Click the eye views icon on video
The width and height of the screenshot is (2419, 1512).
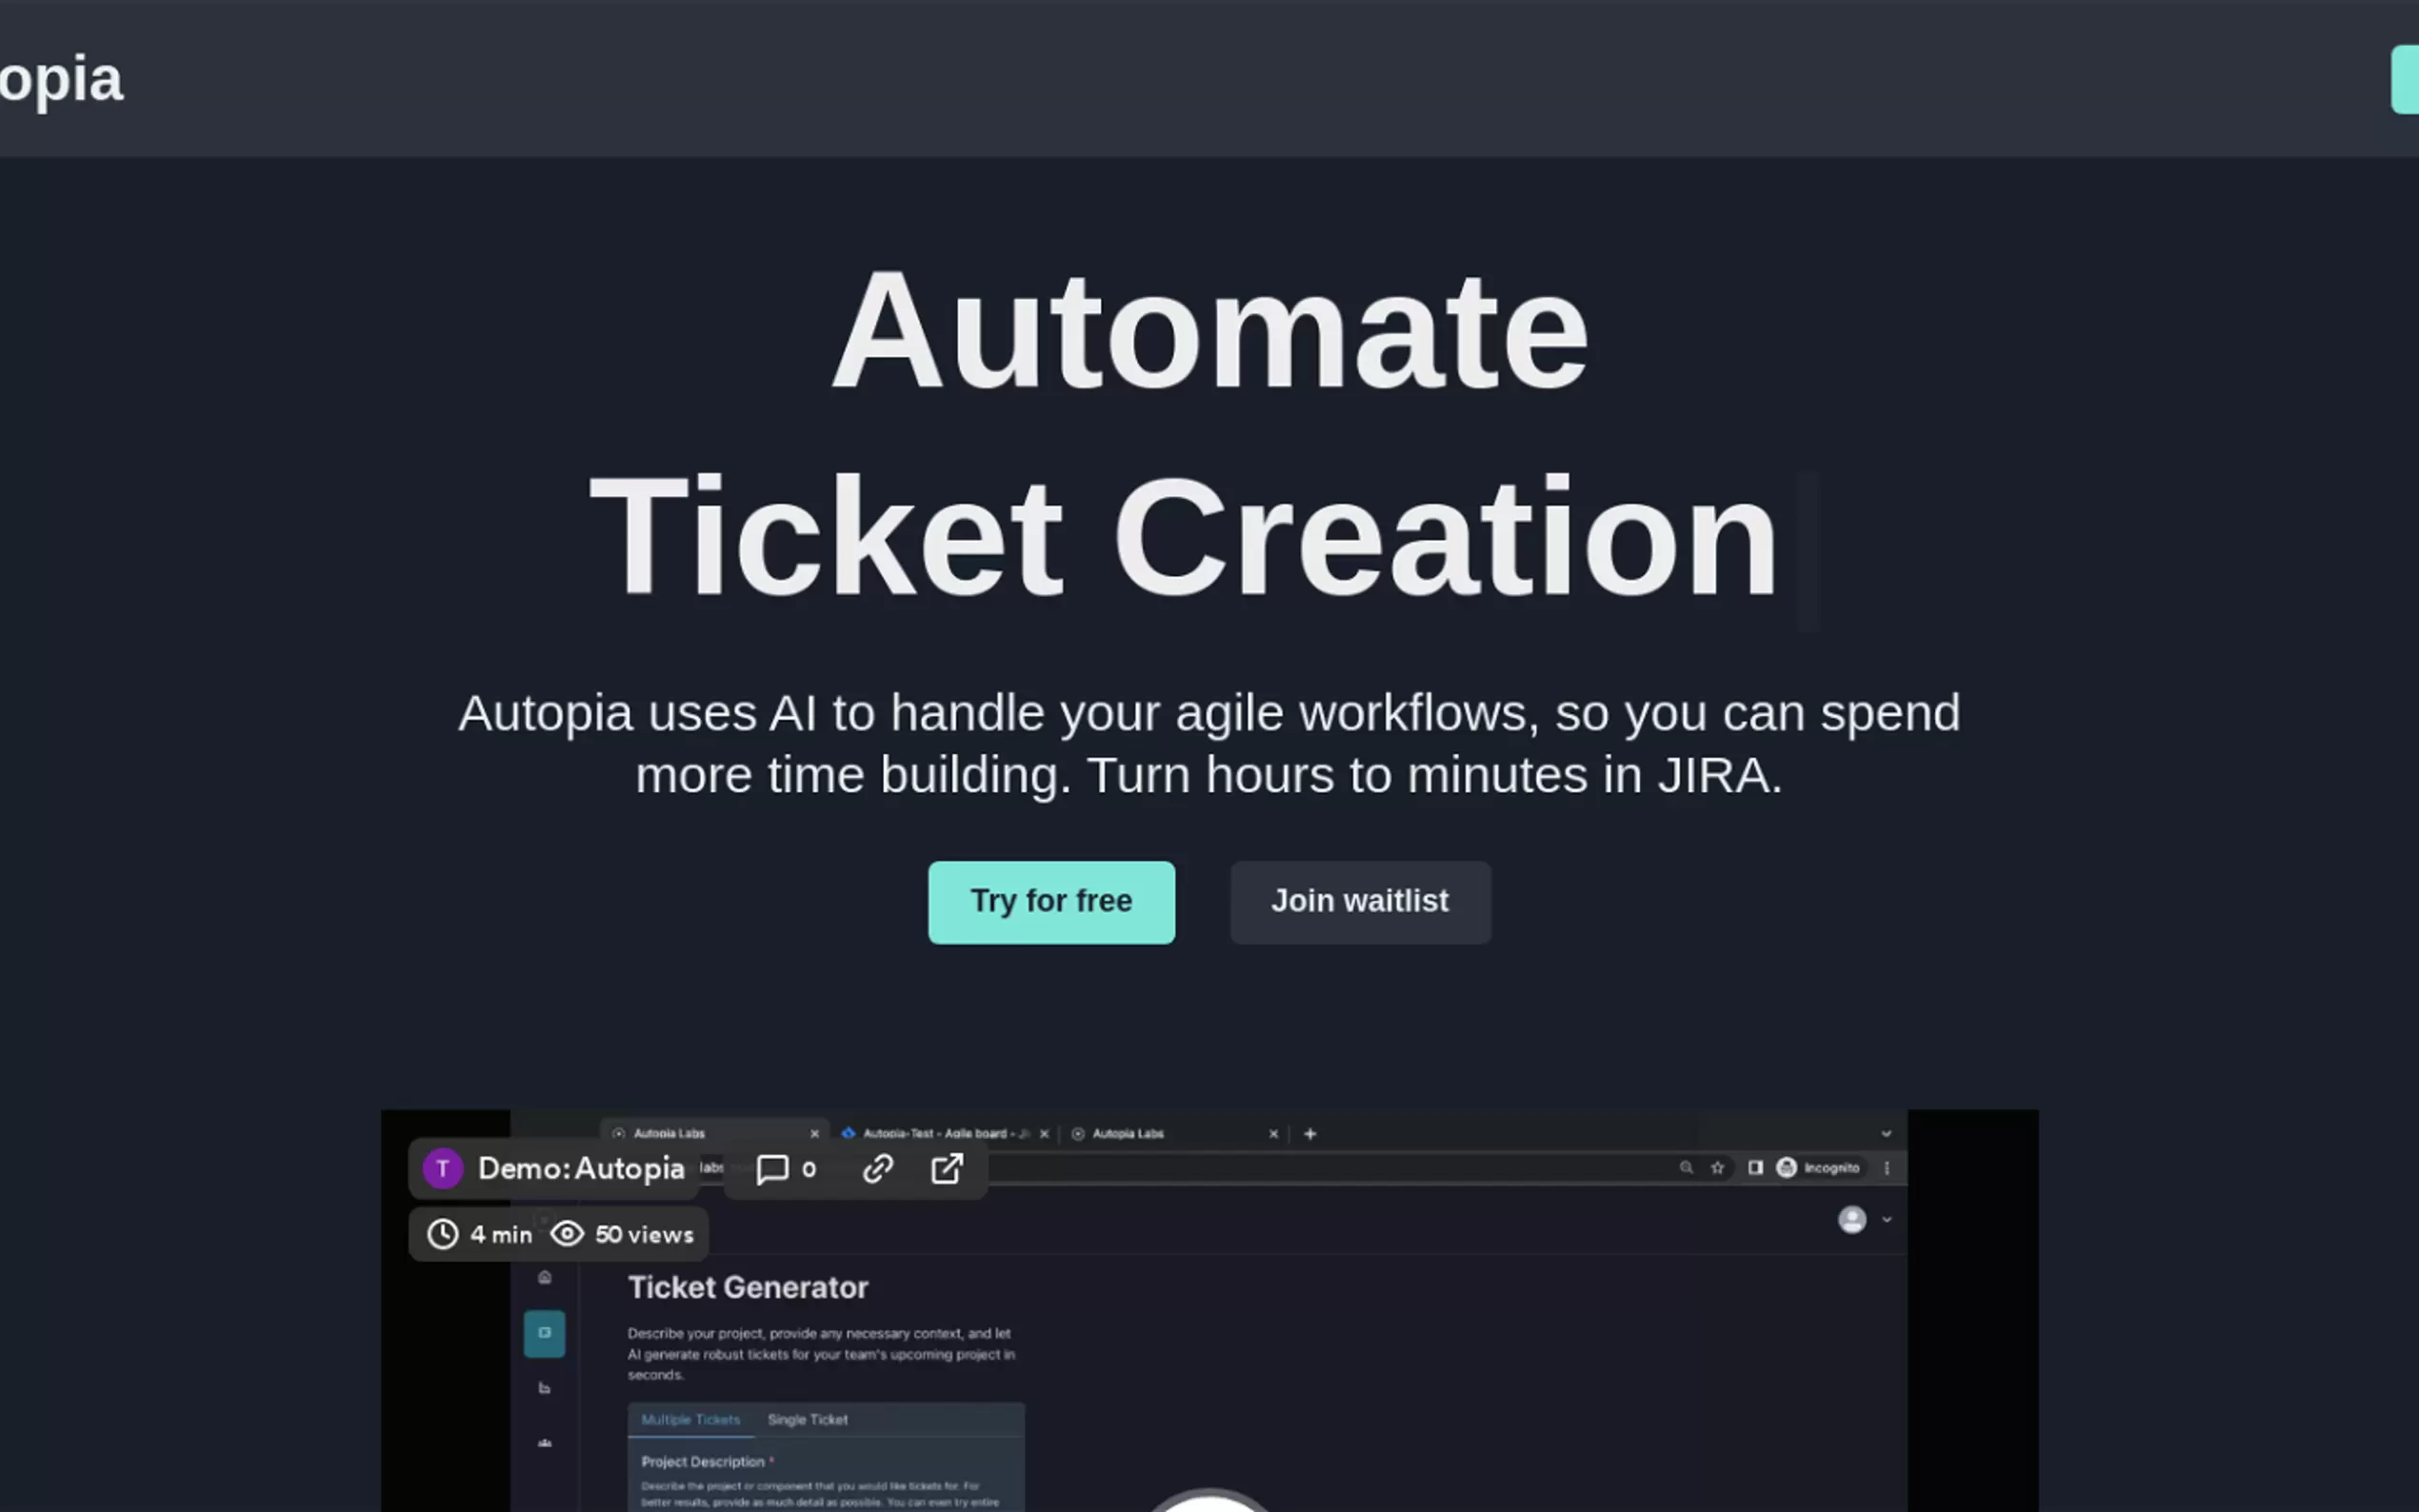click(567, 1234)
